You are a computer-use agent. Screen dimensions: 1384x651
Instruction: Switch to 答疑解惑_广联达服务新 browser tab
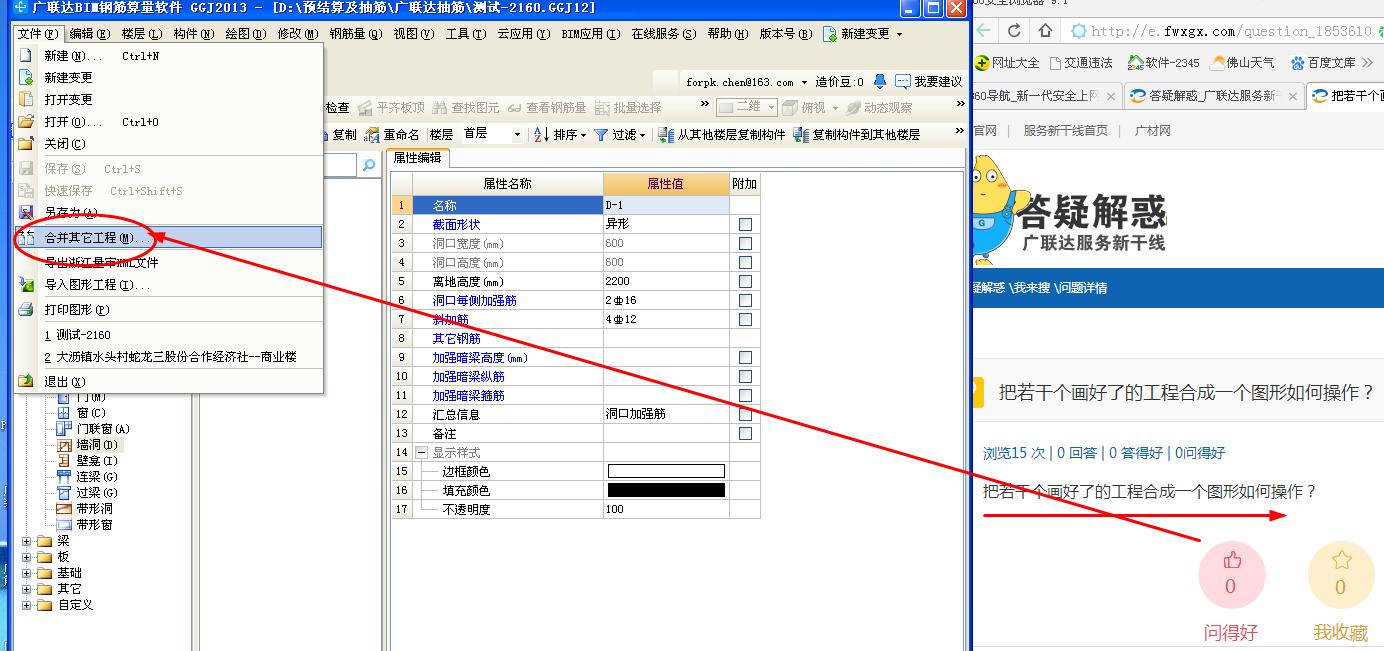(1213, 96)
